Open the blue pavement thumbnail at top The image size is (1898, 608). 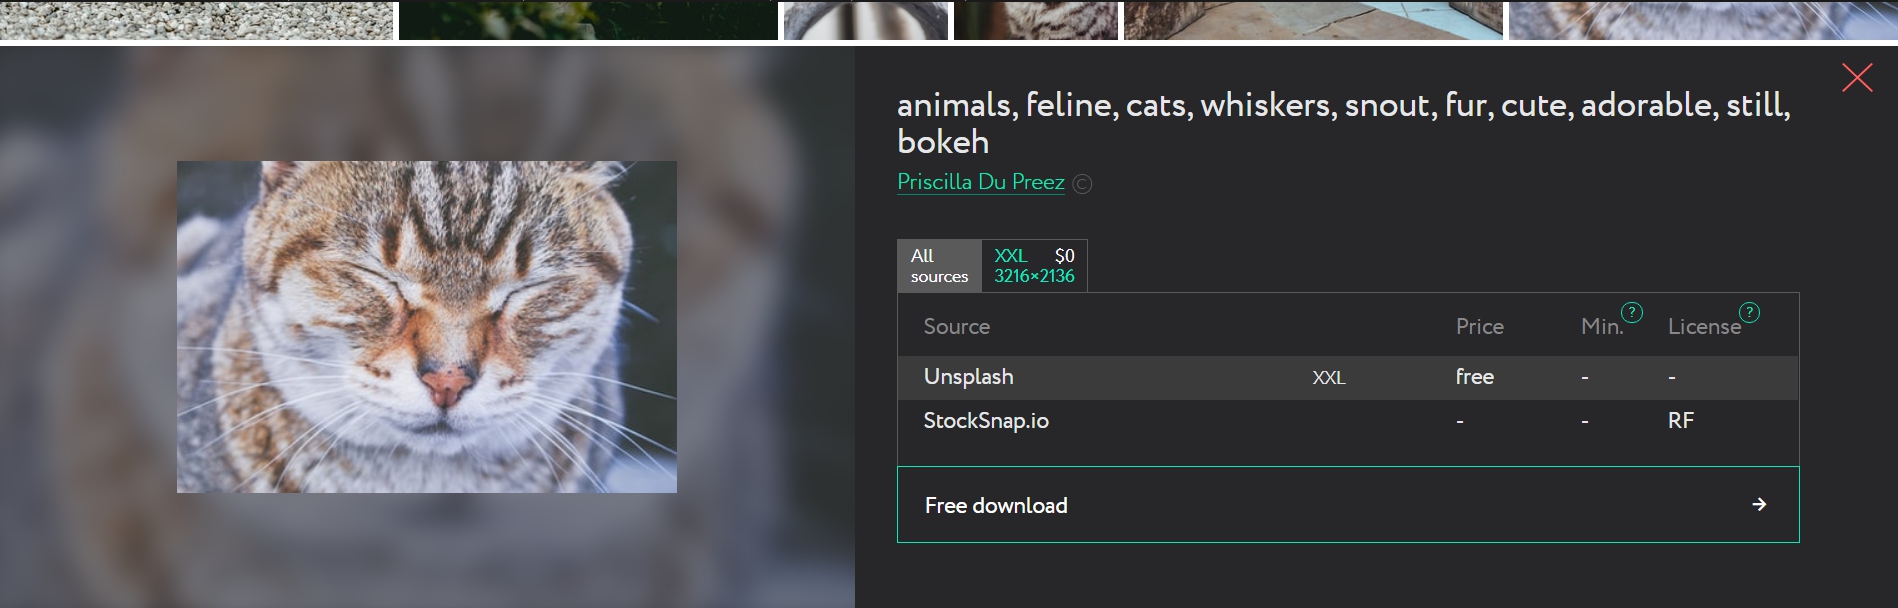point(1313,20)
